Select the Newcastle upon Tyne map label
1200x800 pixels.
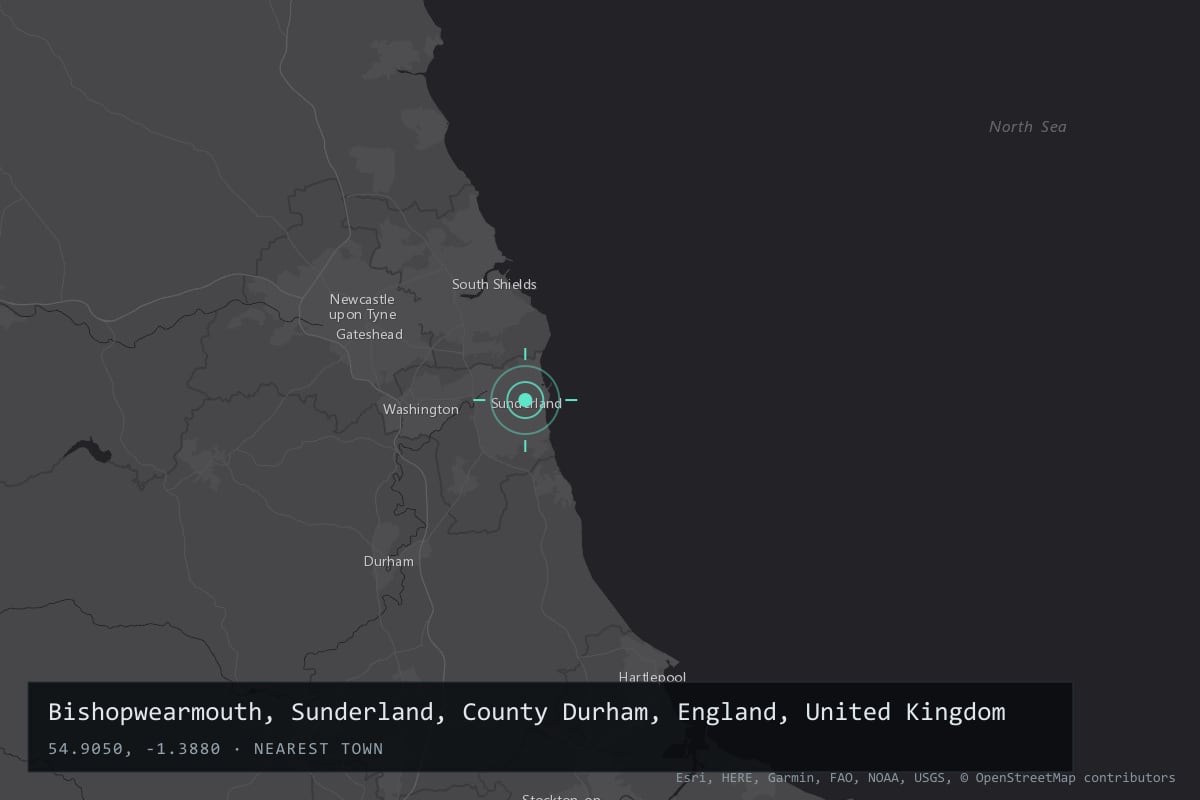tap(362, 307)
